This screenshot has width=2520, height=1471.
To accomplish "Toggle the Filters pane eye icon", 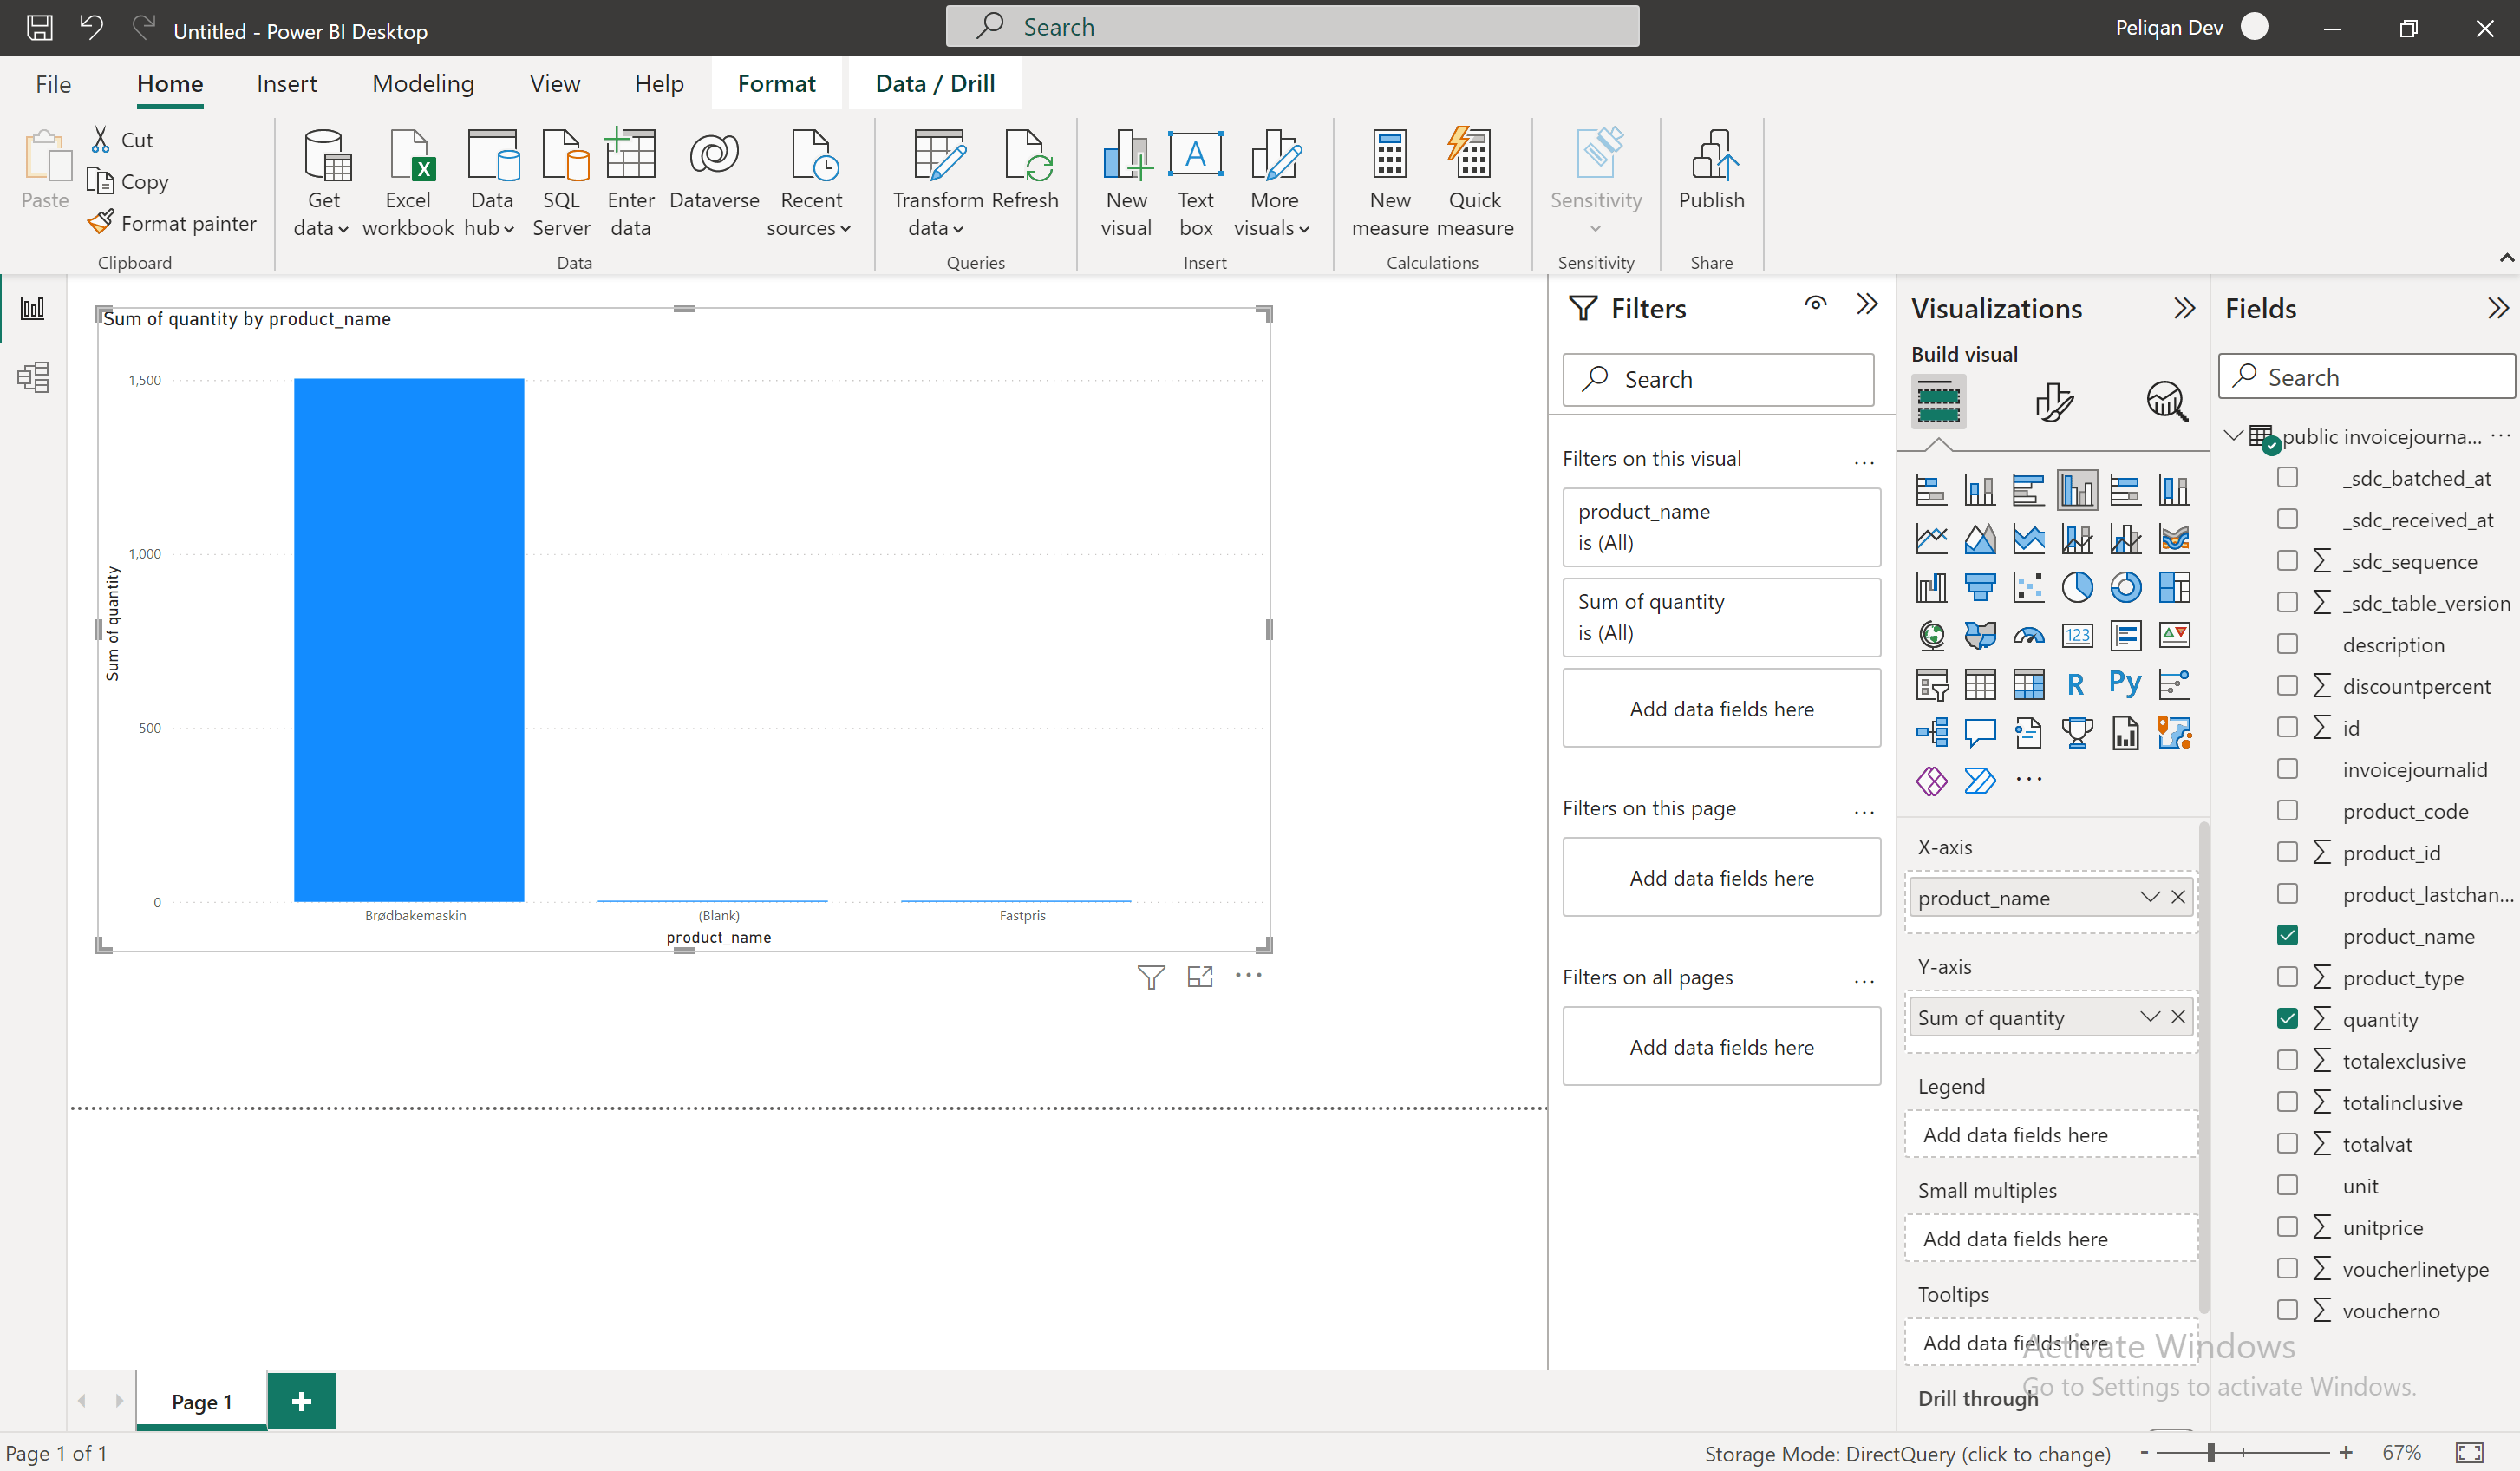I will coord(1816,304).
